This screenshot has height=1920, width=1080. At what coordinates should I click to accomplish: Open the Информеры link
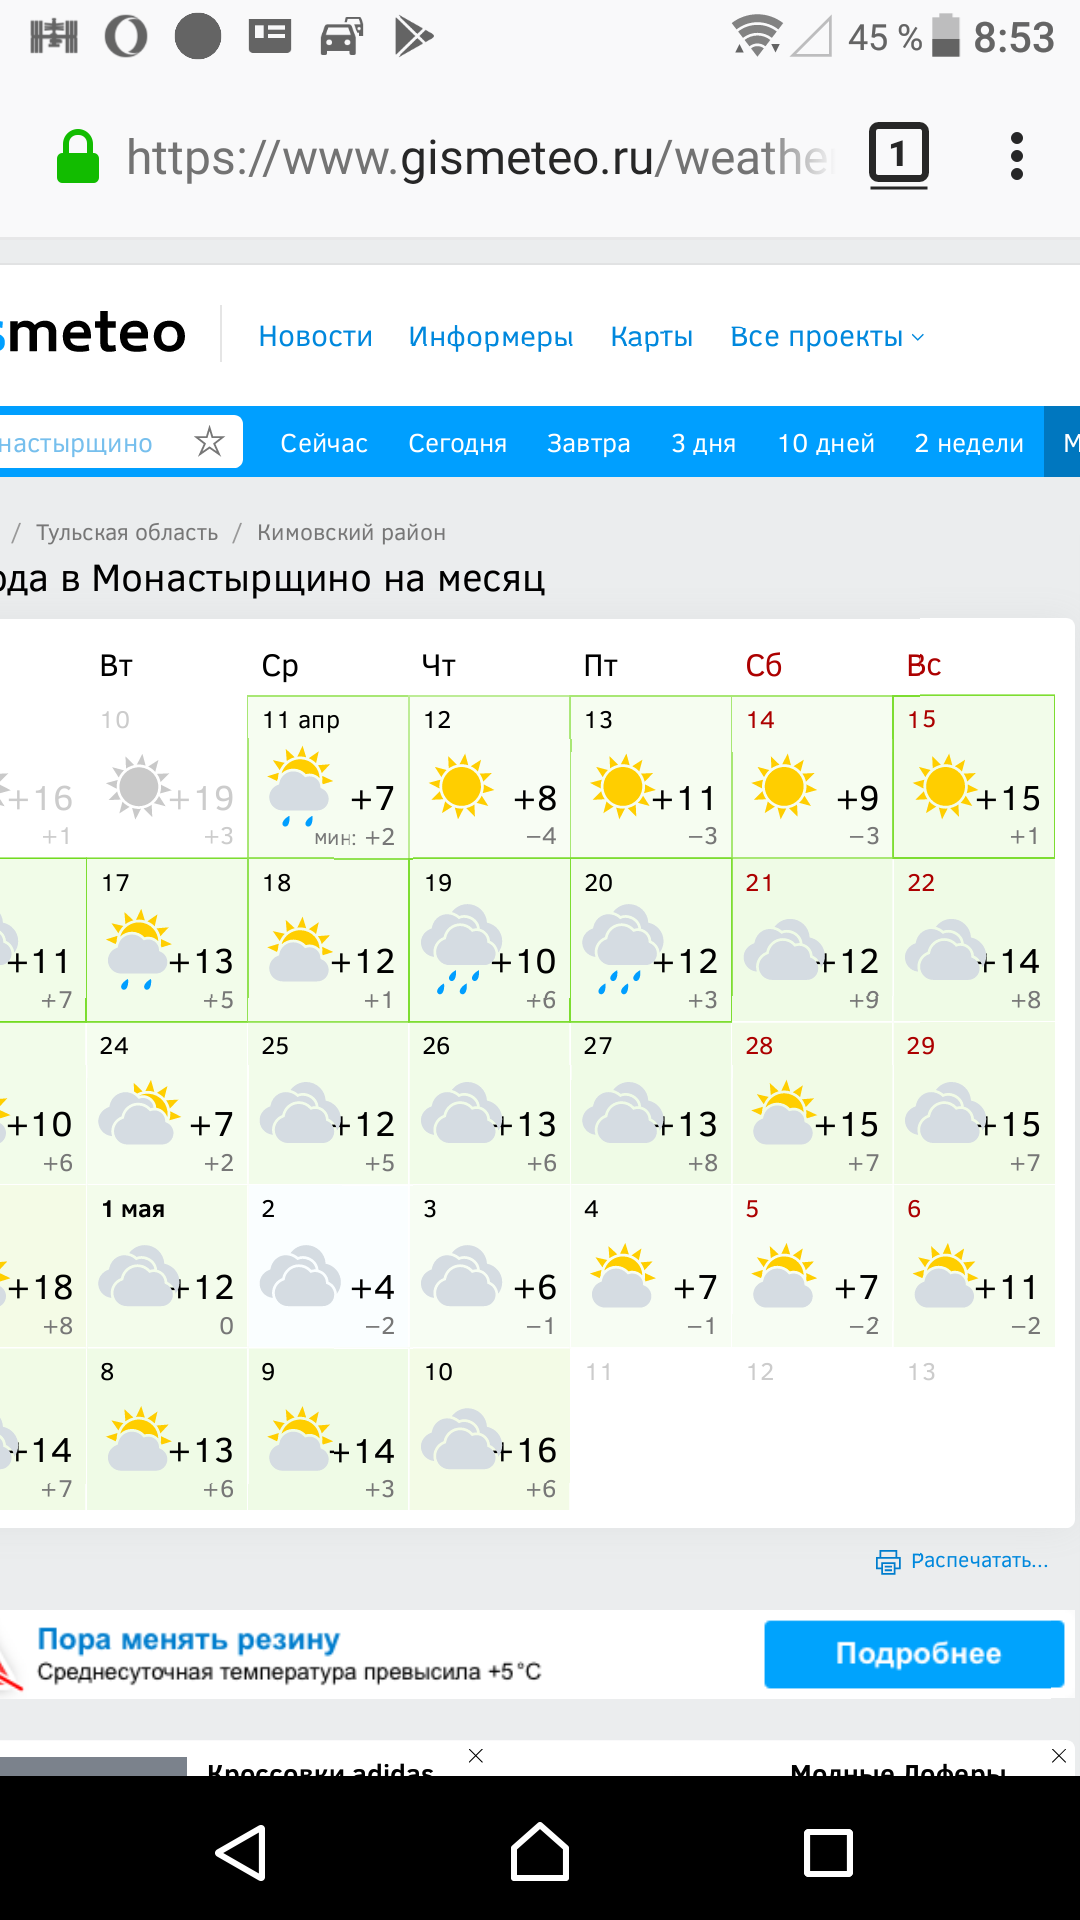[491, 337]
